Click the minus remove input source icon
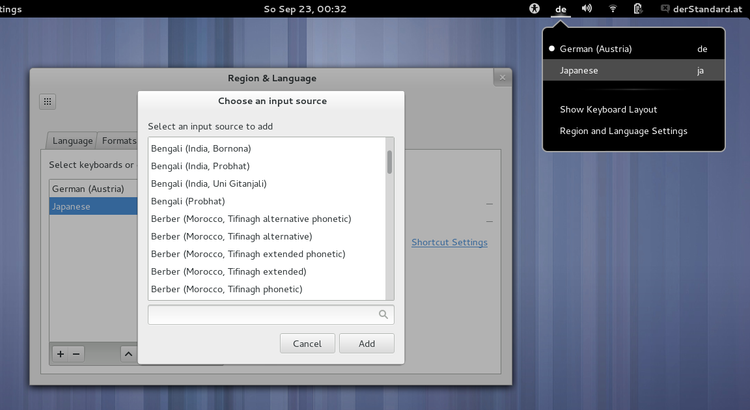Screen dimensions: 750x410 point(76,353)
